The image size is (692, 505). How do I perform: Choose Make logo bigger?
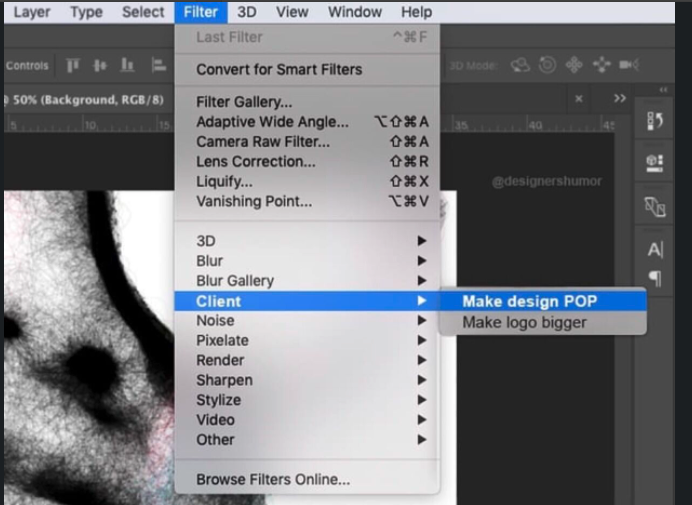(524, 322)
